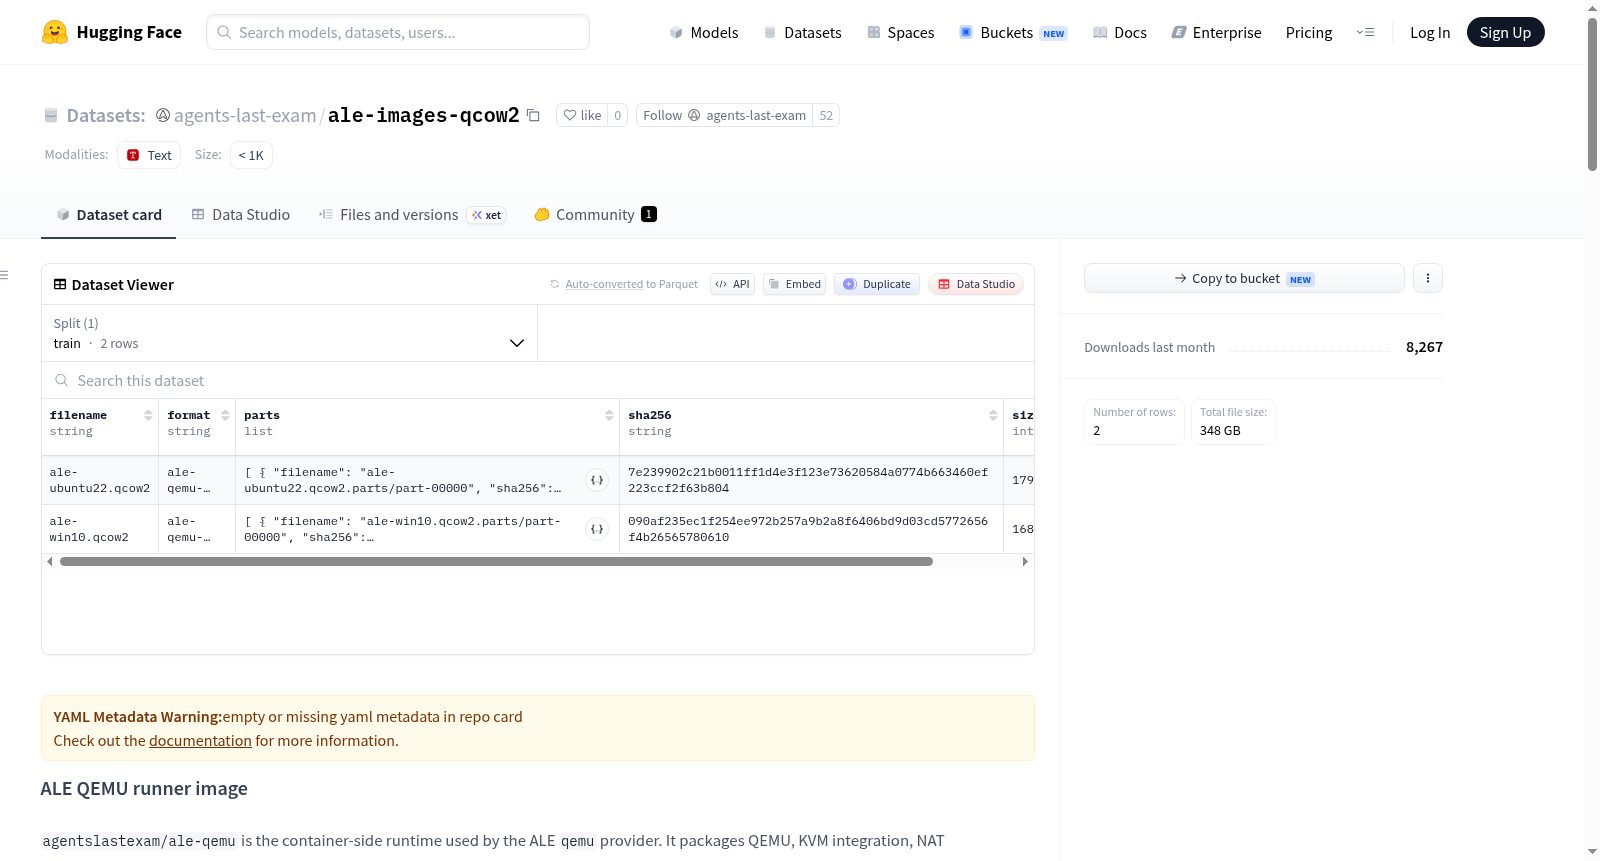This screenshot has width=1600, height=861.
Task: Sort by the sha256 column
Action: point(993,415)
